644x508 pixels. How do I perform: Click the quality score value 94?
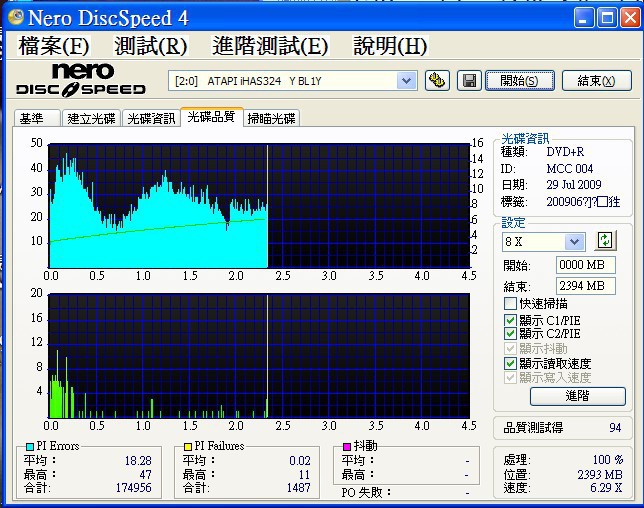[x=615, y=428]
